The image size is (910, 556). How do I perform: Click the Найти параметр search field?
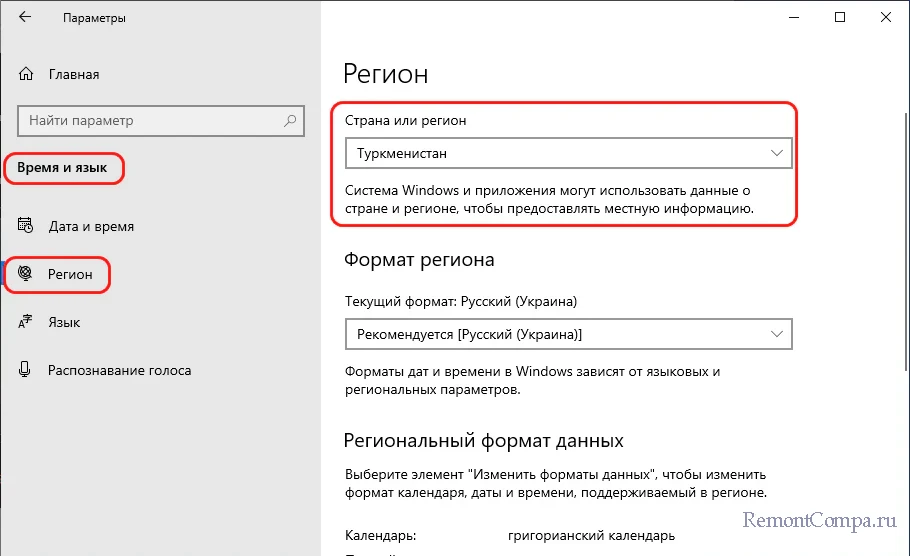coord(150,121)
